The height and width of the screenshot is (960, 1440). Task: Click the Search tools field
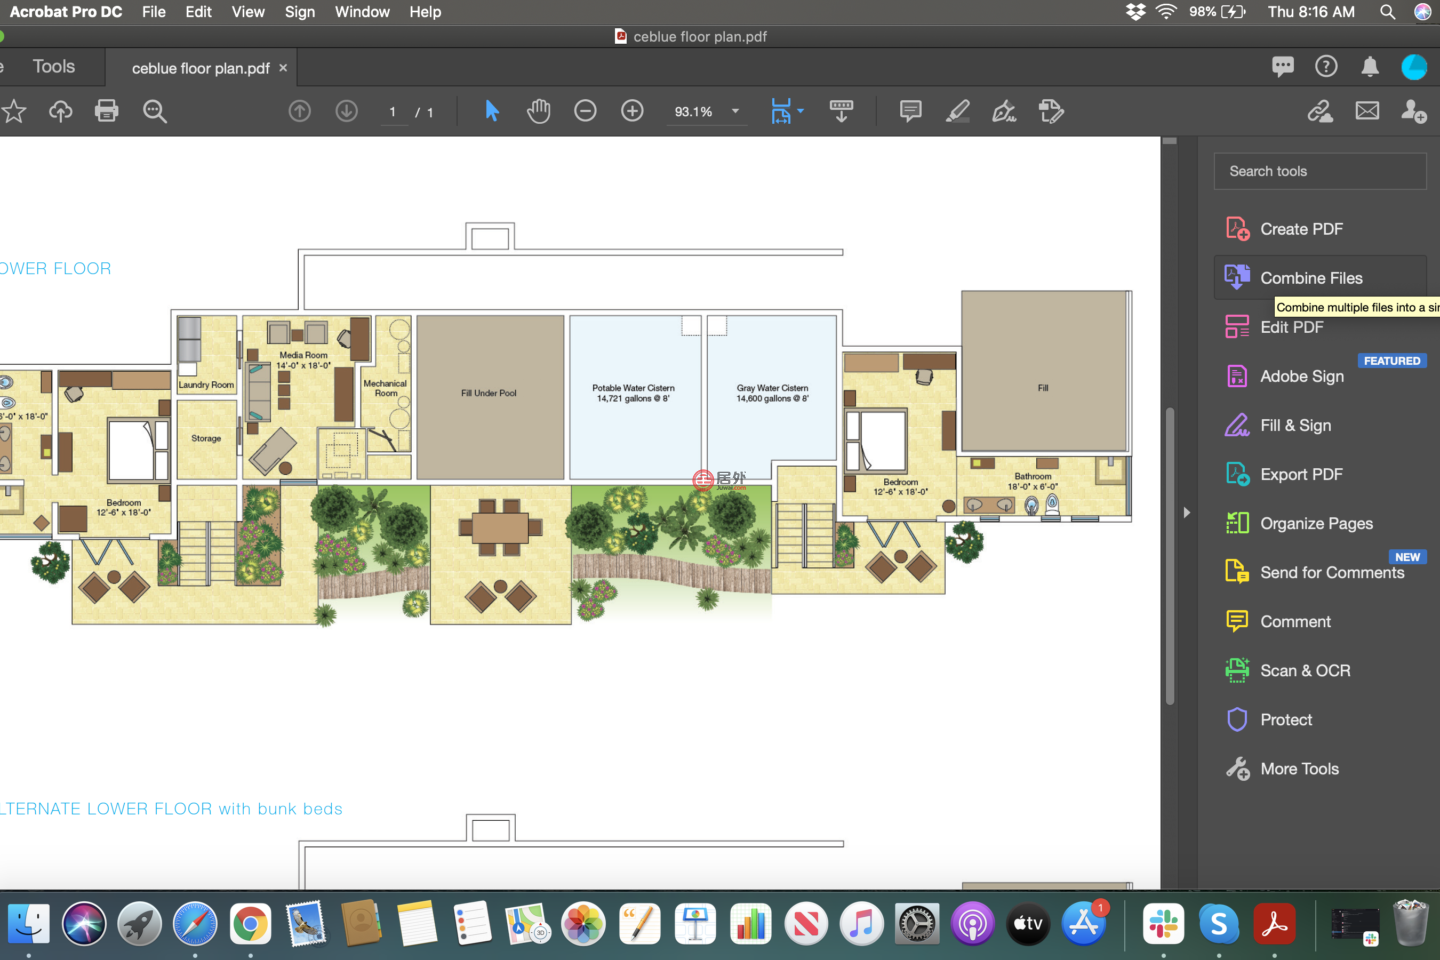[1320, 171]
